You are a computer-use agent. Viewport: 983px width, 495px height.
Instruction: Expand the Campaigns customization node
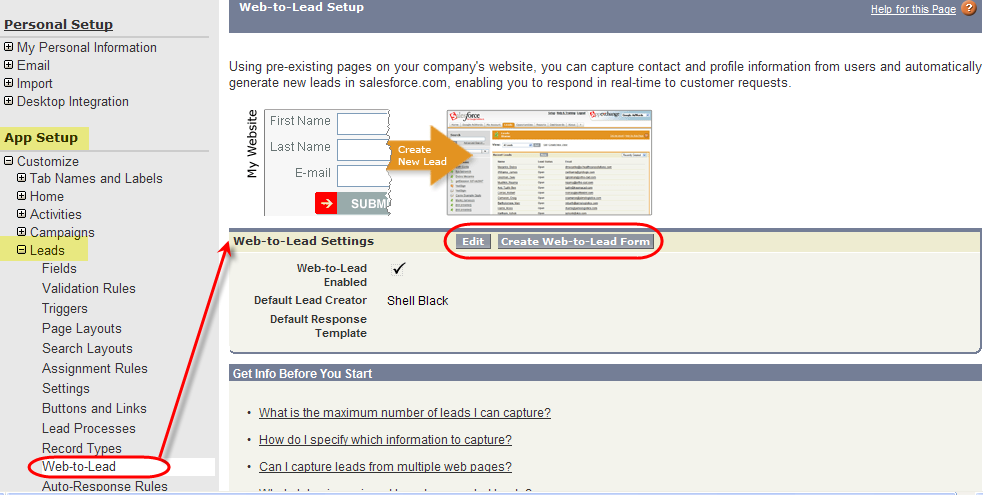[22, 232]
